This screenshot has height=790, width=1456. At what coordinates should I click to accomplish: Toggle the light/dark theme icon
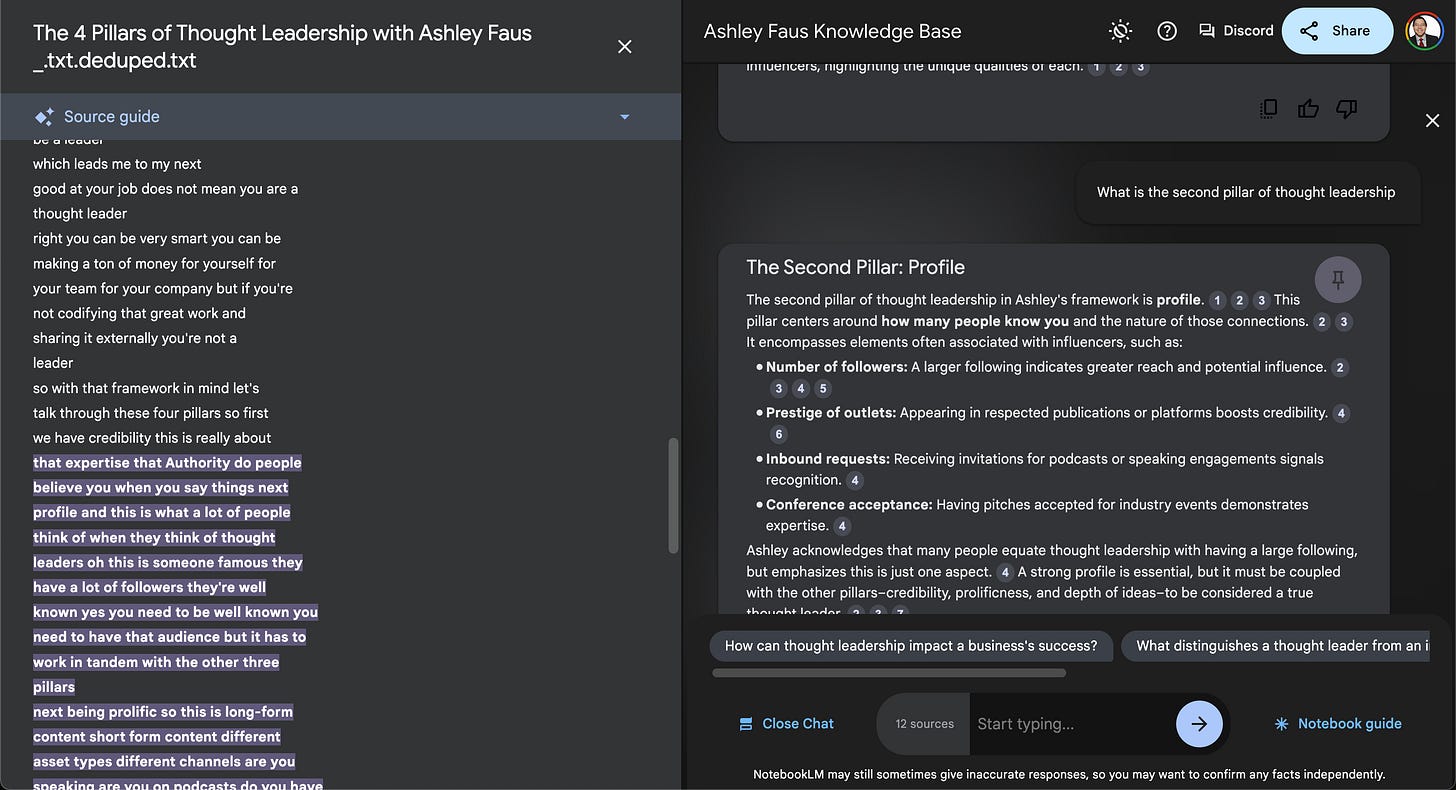tap(1121, 31)
